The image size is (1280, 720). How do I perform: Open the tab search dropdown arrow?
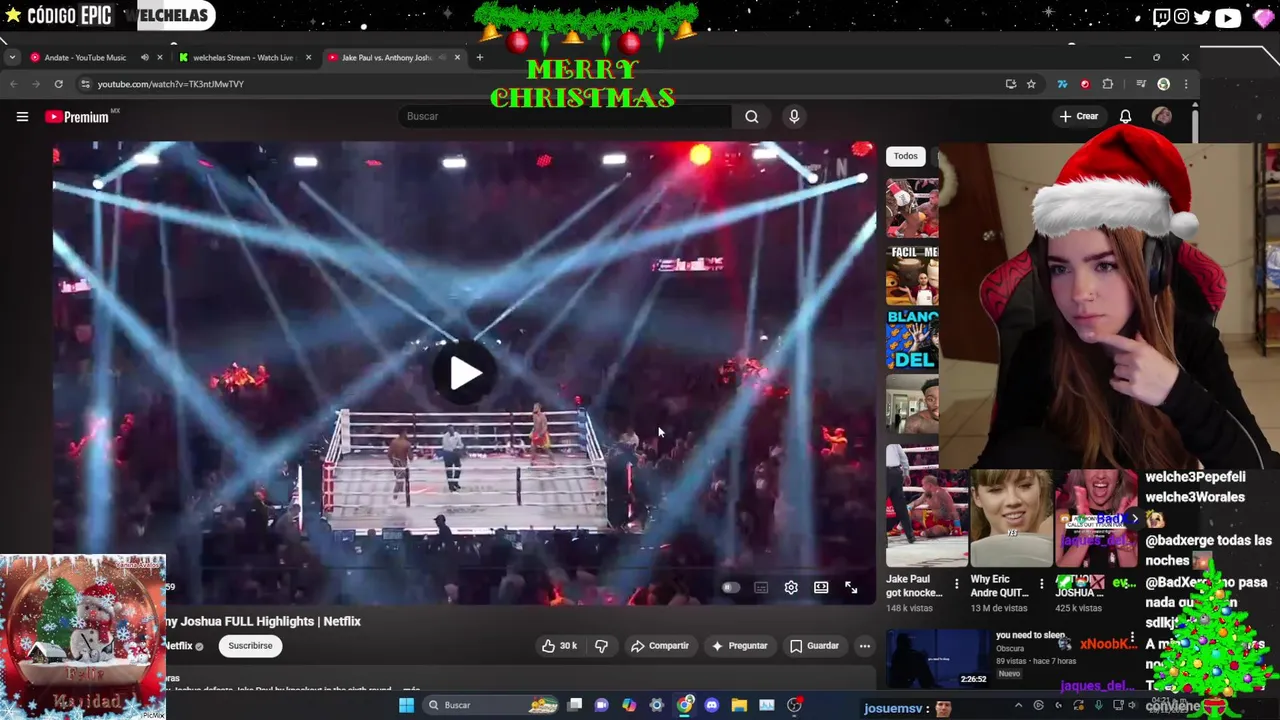tap(12, 58)
